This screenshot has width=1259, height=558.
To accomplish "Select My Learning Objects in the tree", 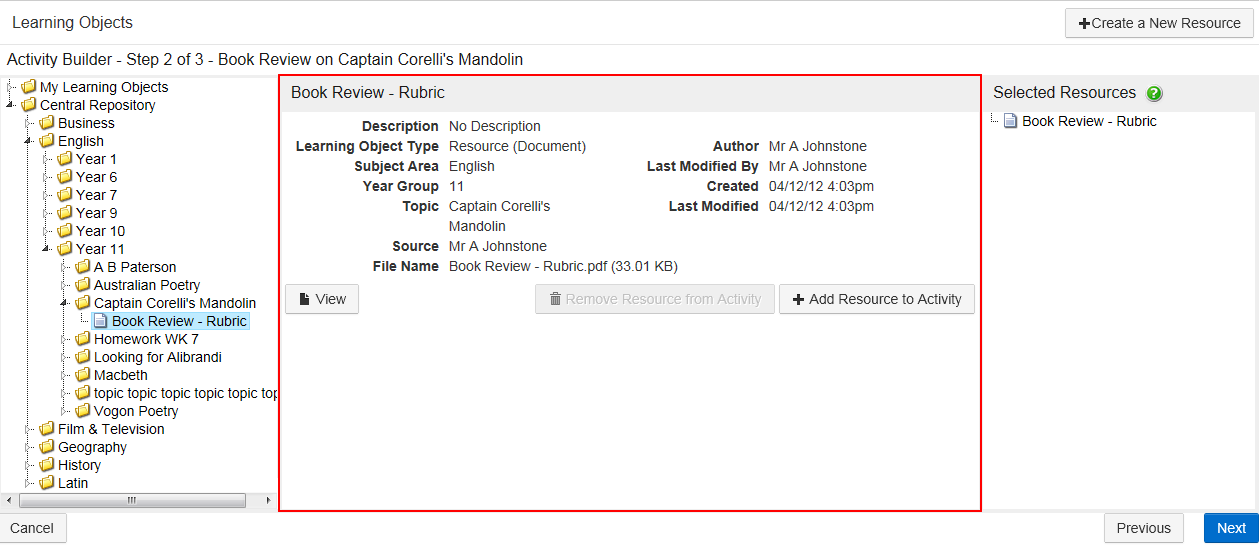I will pos(104,87).
